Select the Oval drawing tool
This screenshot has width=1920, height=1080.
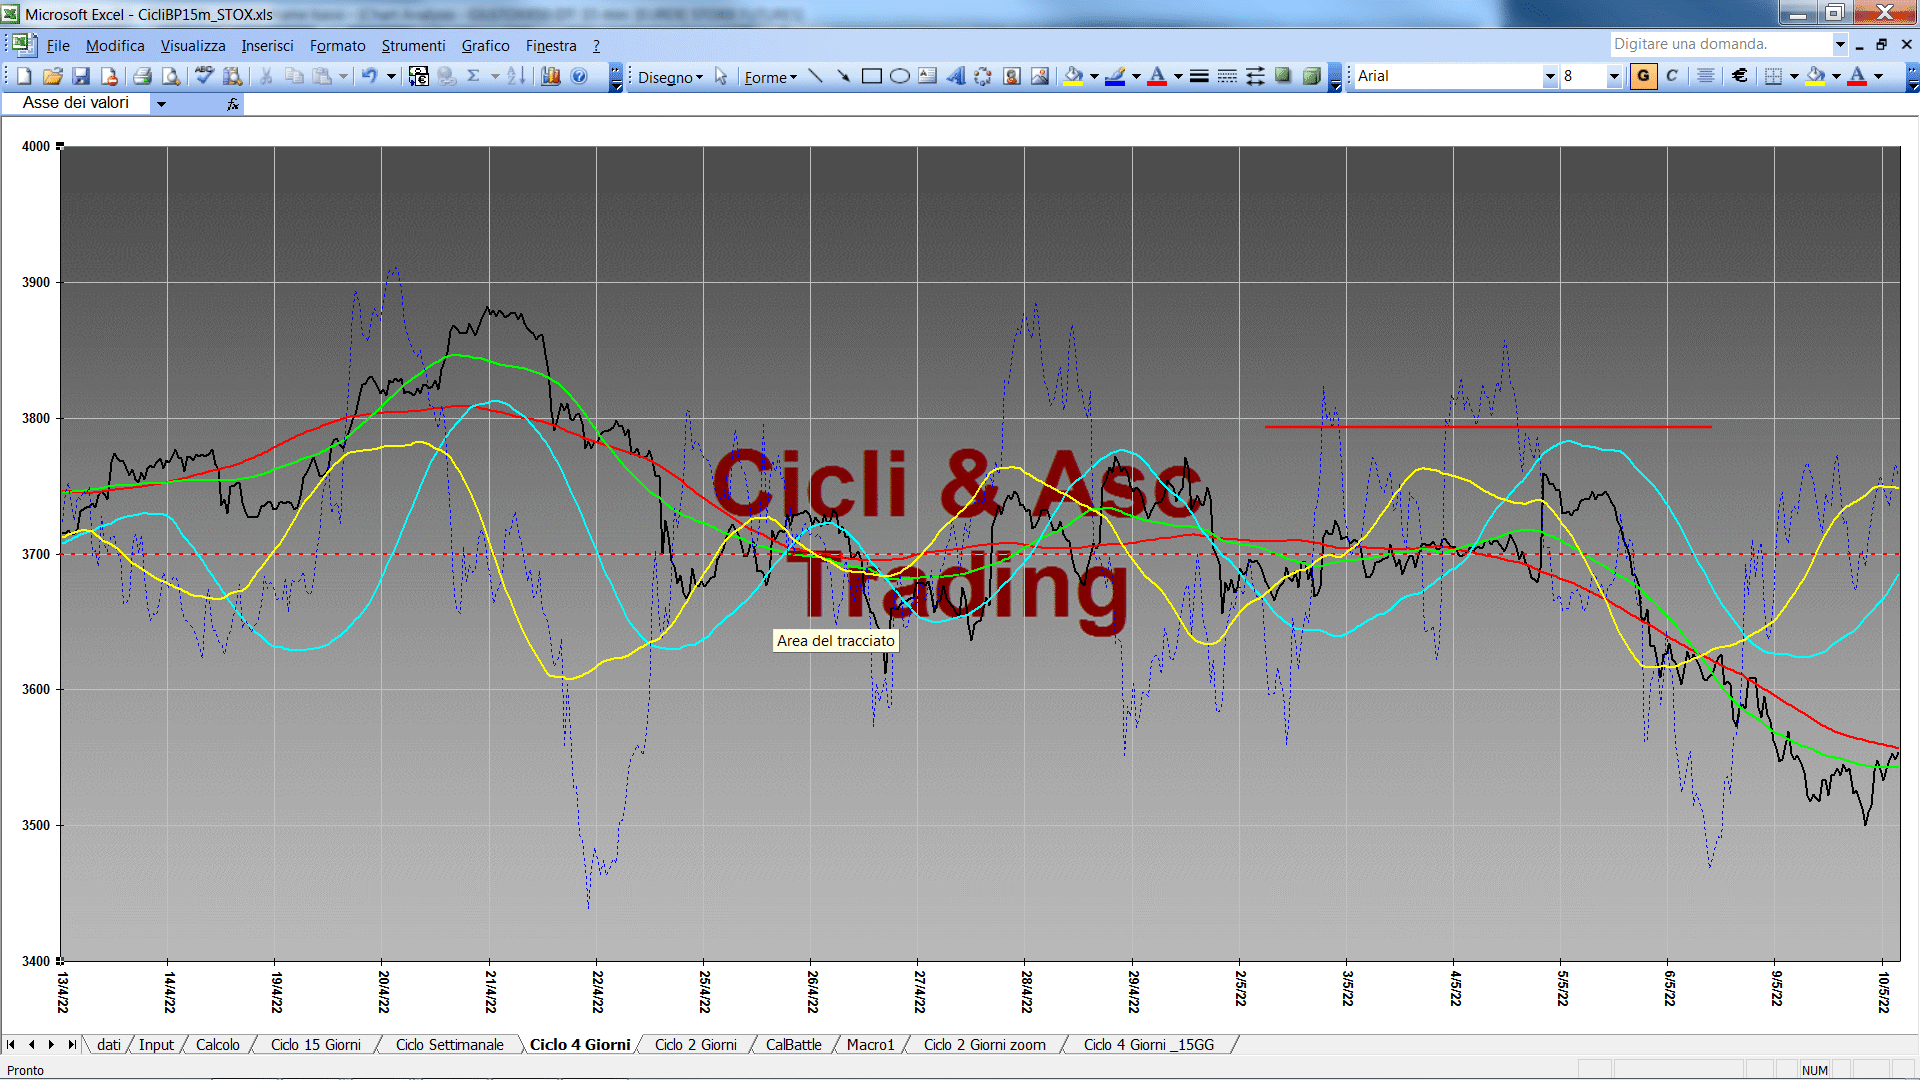coord(899,76)
